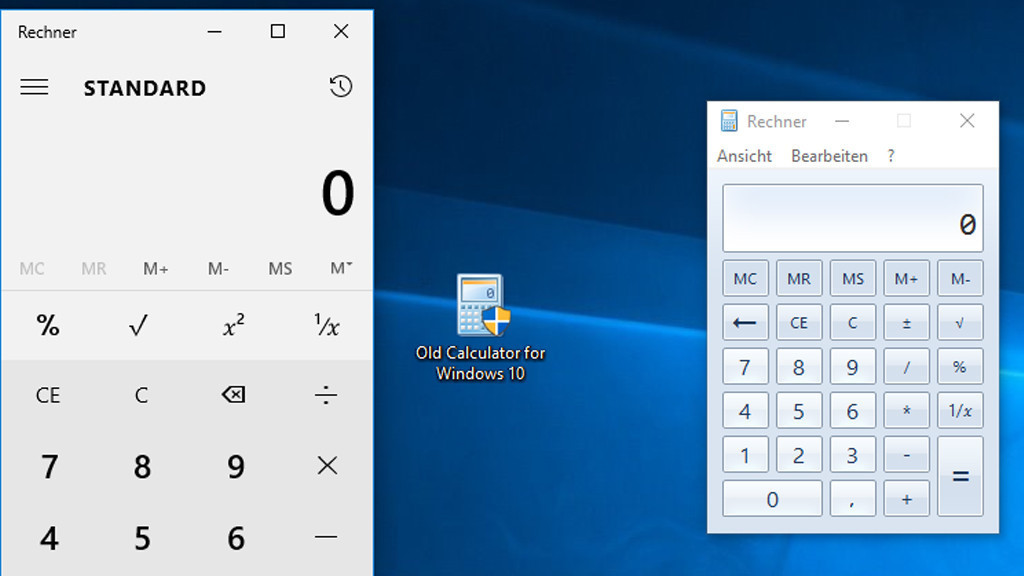This screenshot has width=1024, height=576.
Task: Click plus-minus key in old calculator
Action: (906, 323)
